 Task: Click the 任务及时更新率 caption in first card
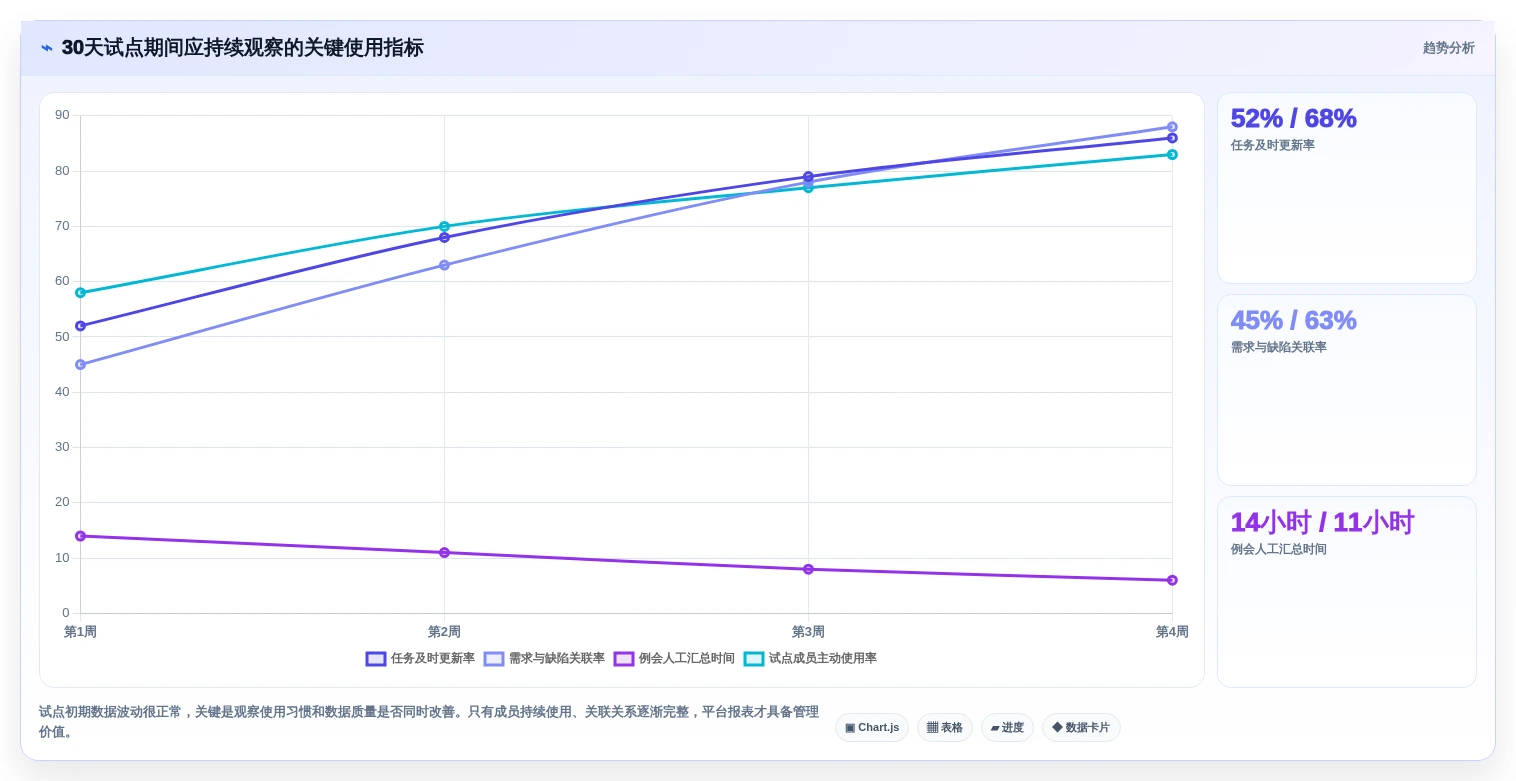[x=1272, y=145]
